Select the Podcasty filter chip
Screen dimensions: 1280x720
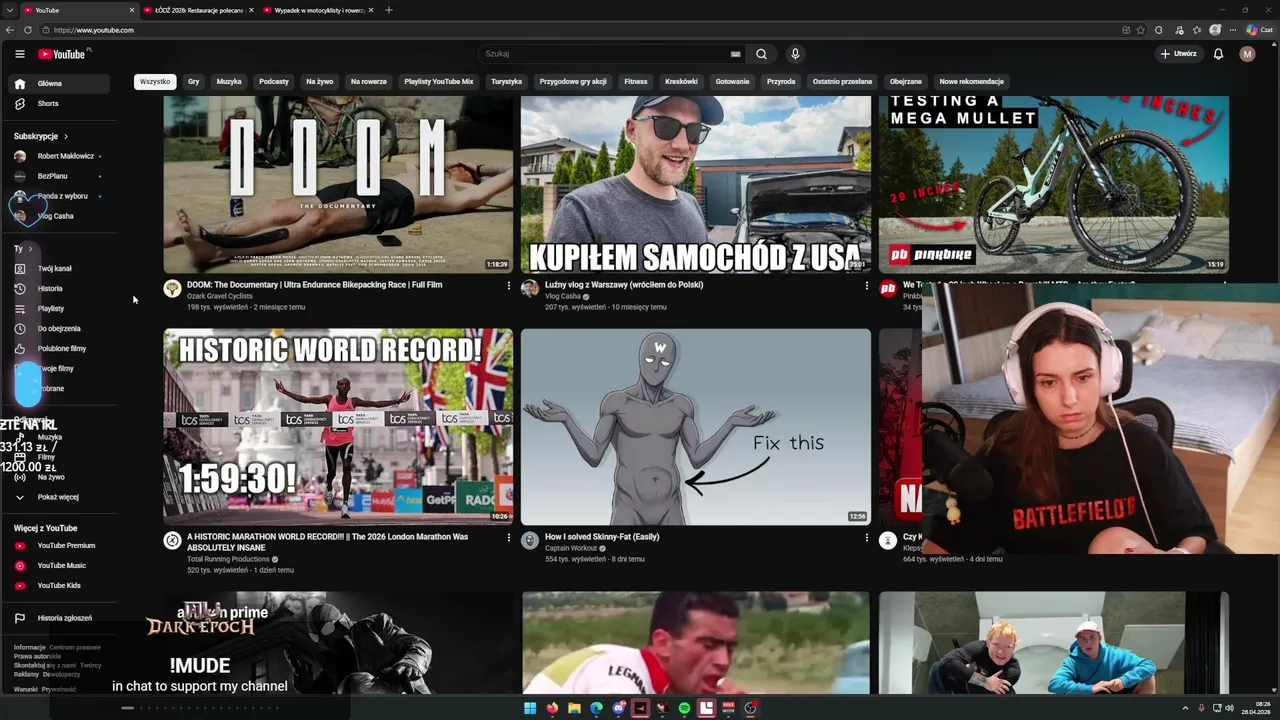pos(274,82)
